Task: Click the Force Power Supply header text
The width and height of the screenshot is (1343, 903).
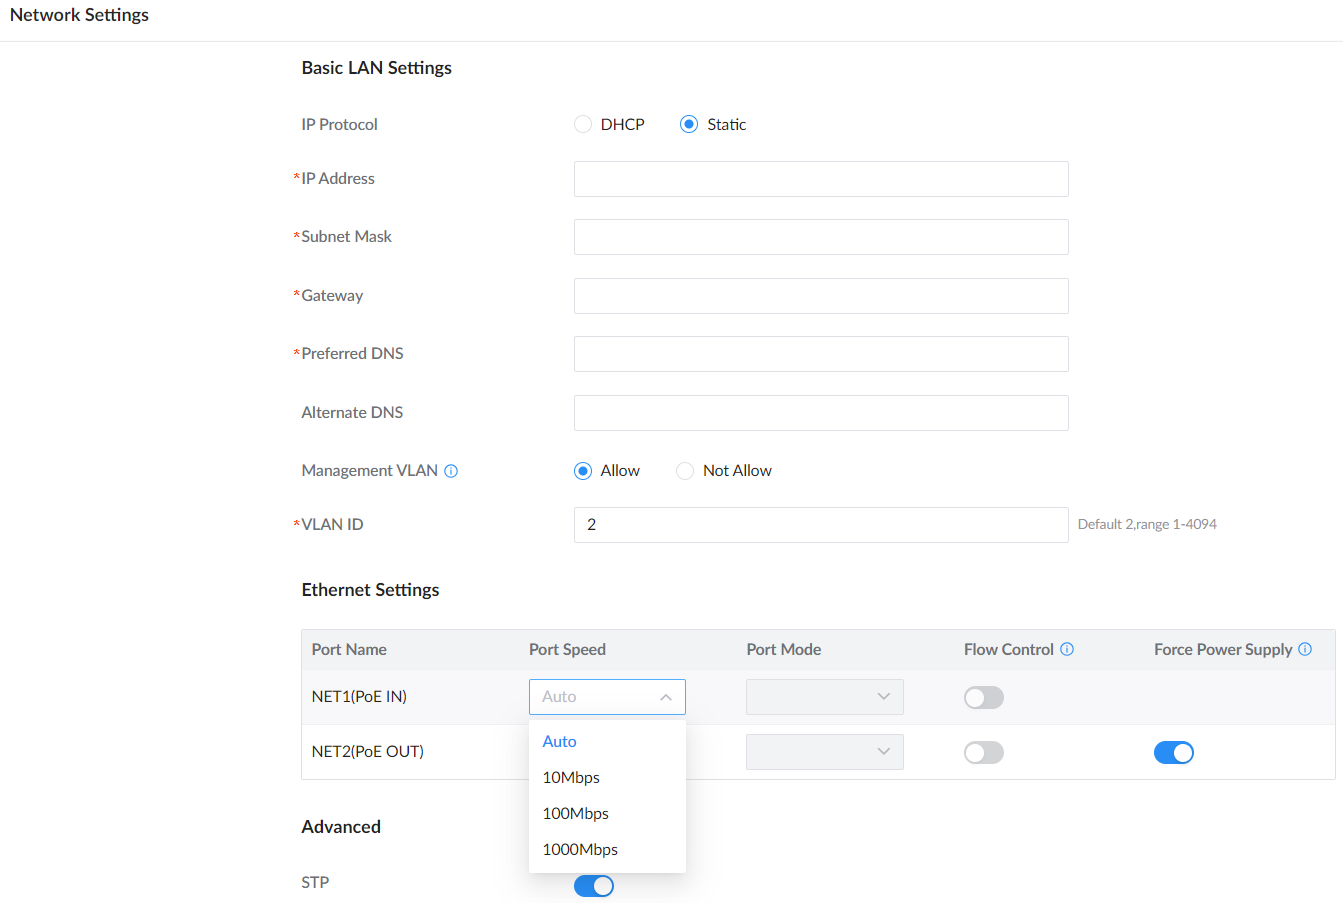Action: 1223,649
